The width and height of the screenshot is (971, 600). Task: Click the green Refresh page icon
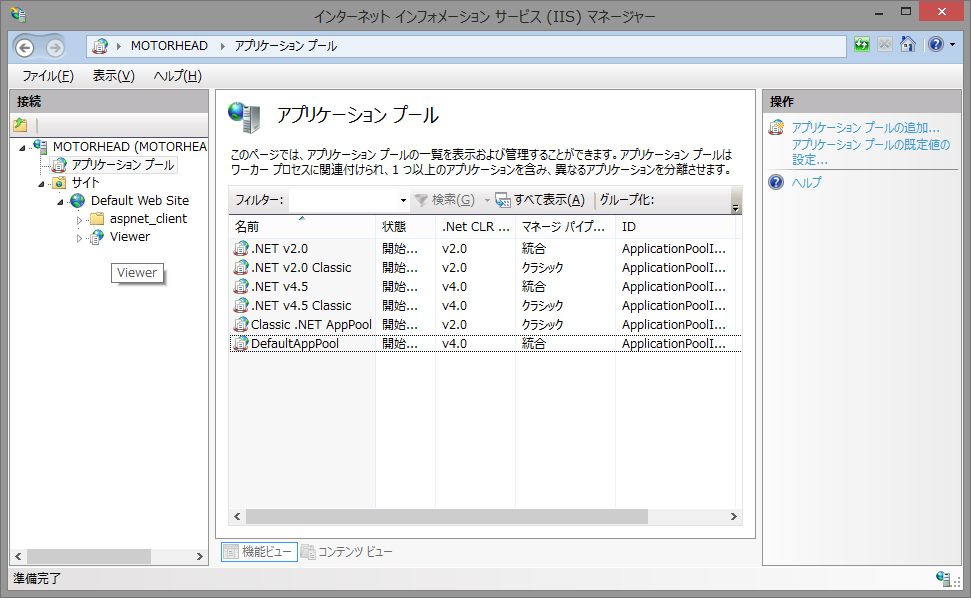coord(861,45)
